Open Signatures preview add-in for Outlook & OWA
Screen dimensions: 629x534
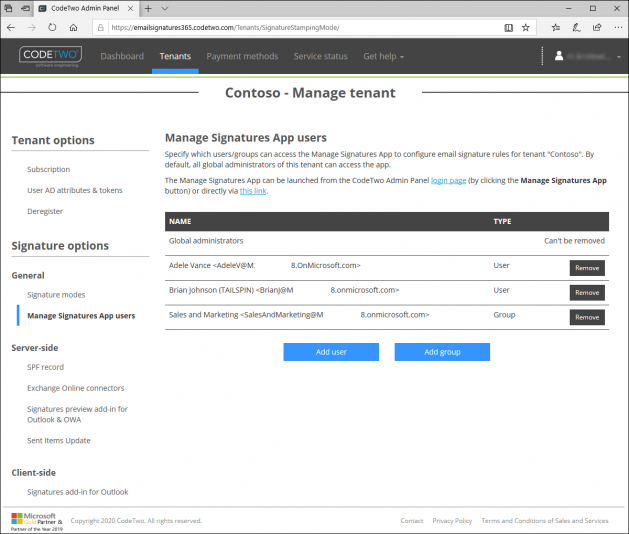(x=77, y=414)
